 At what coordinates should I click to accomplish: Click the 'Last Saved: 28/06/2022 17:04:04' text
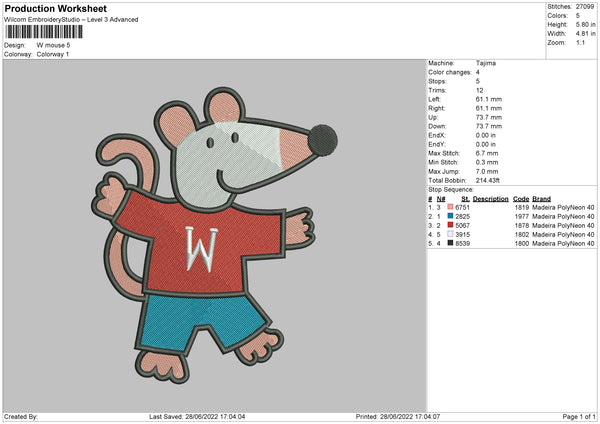click(x=197, y=417)
